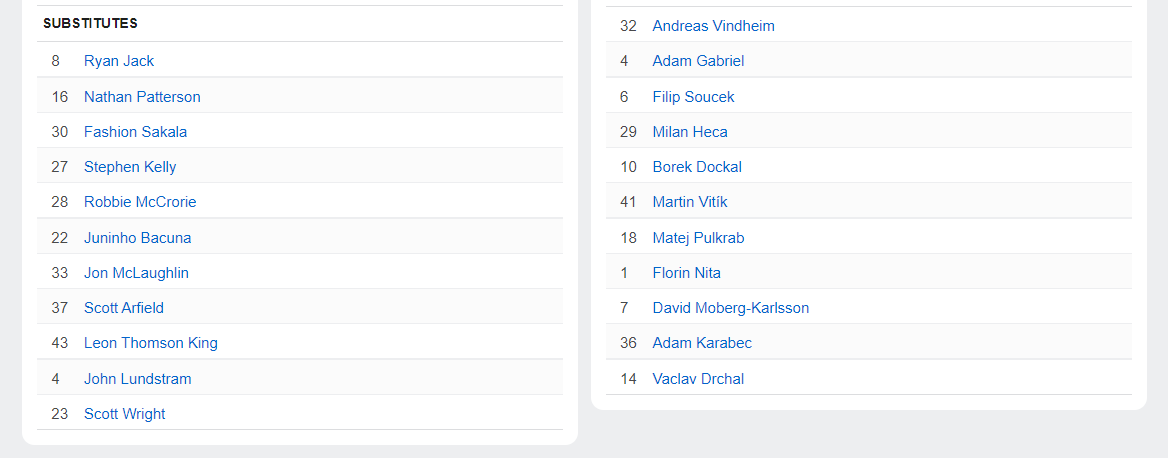Select Leon Thomson King

tap(150, 343)
